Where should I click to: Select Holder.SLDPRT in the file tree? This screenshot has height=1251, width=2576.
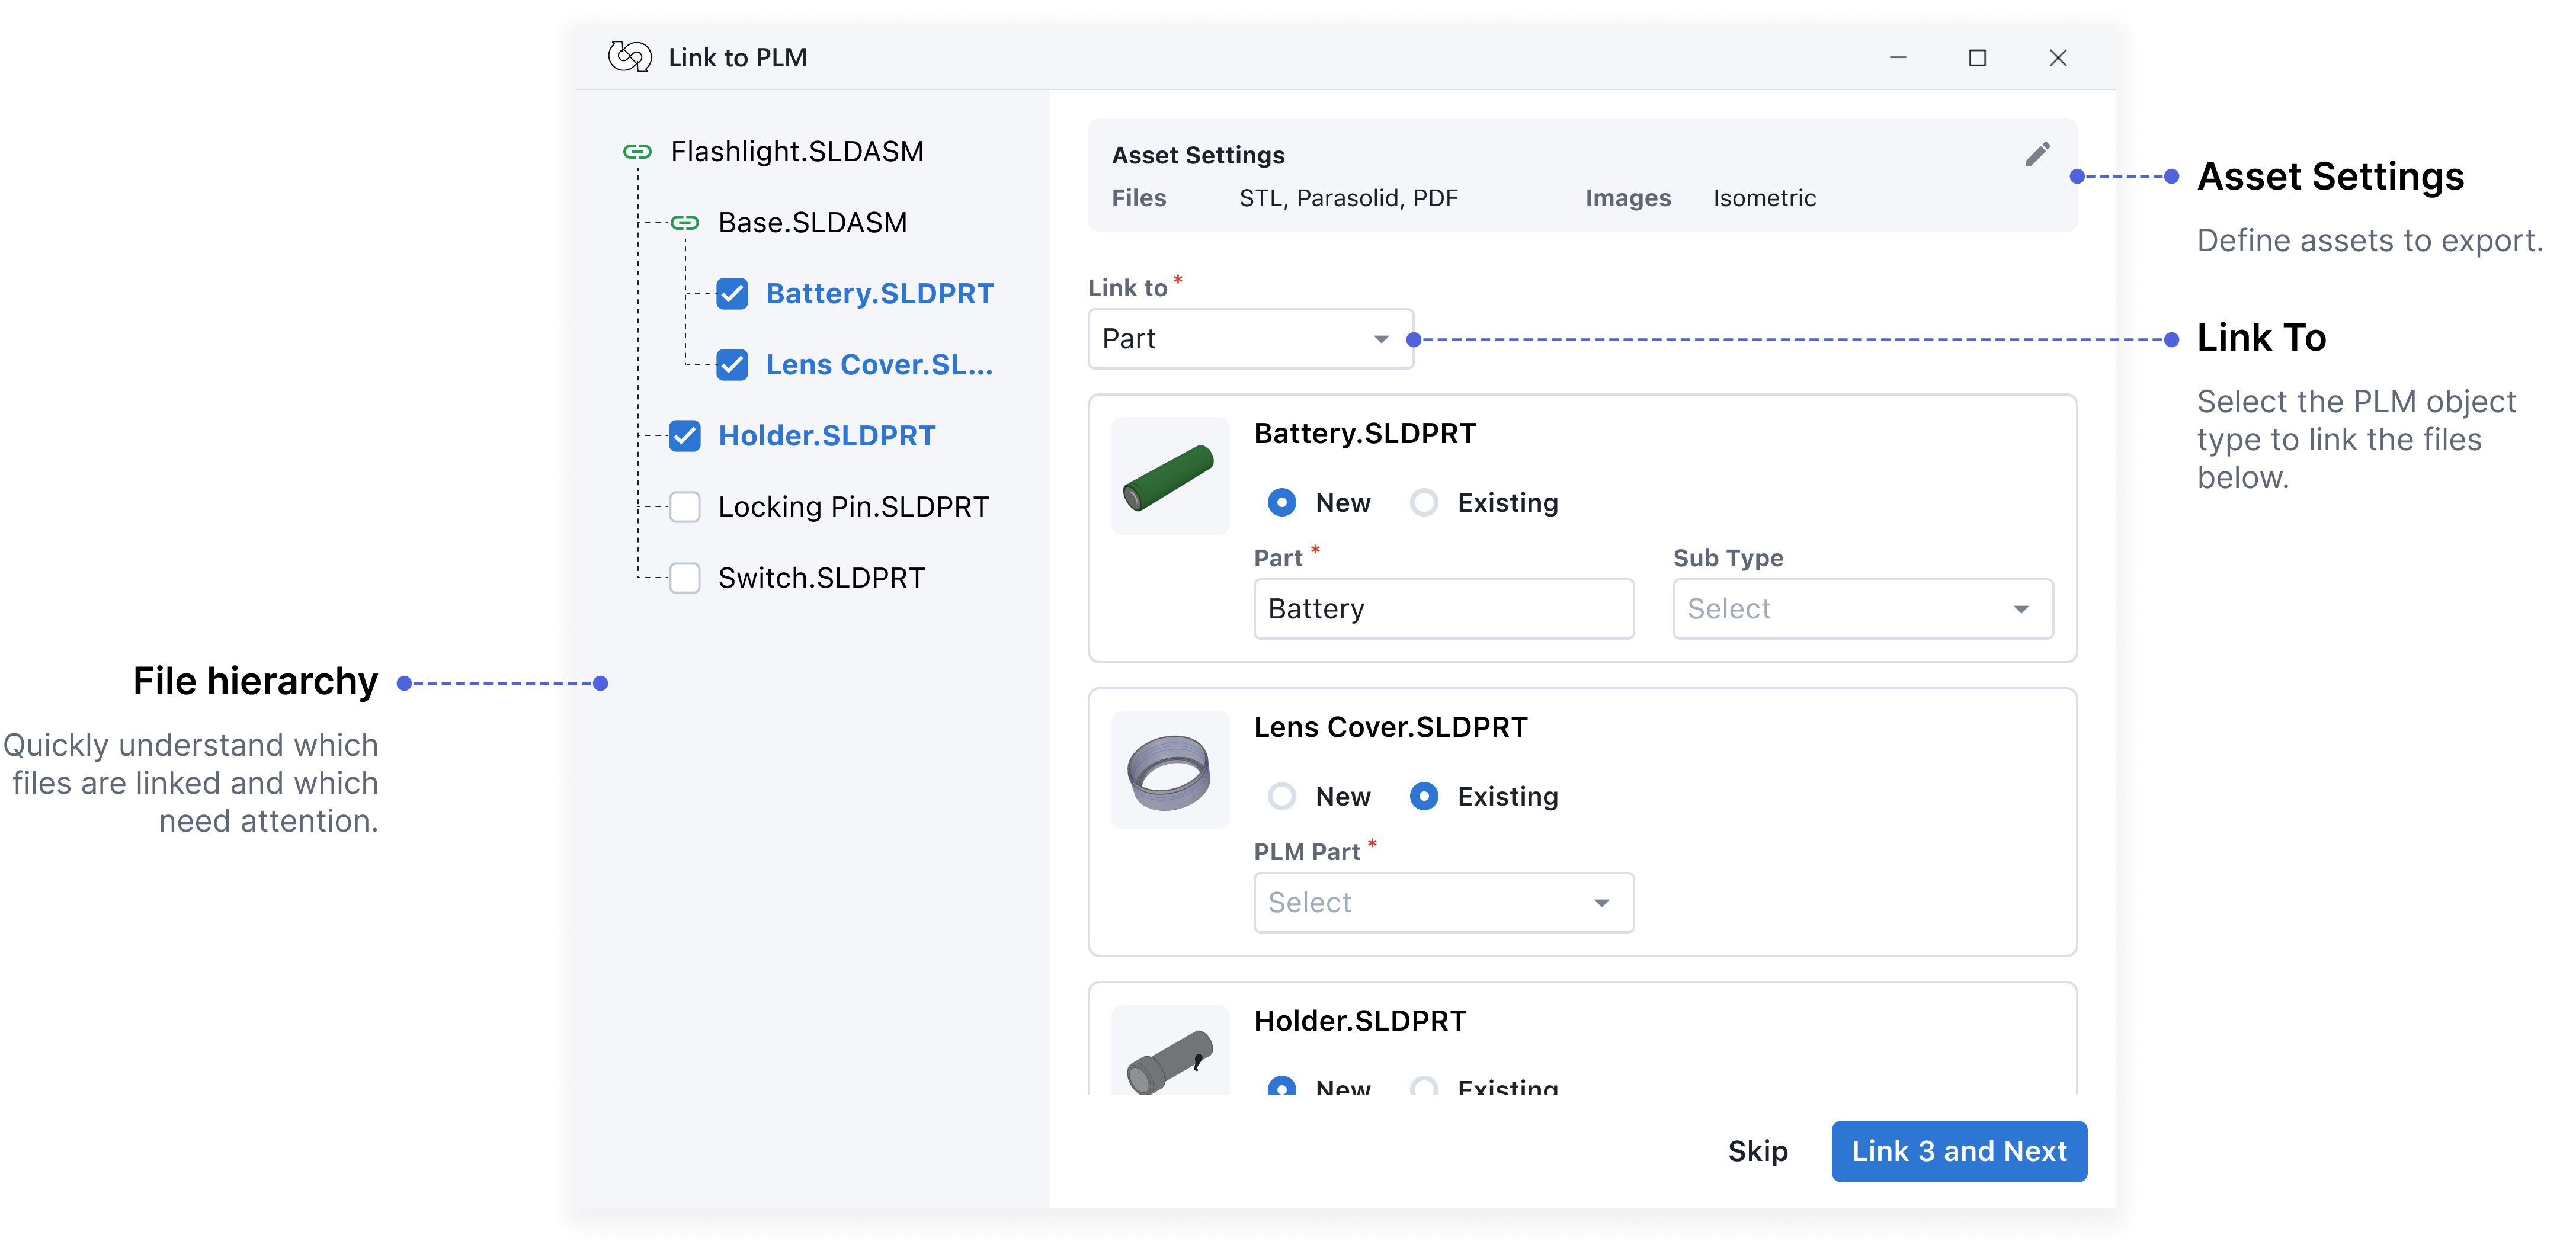pos(826,436)
